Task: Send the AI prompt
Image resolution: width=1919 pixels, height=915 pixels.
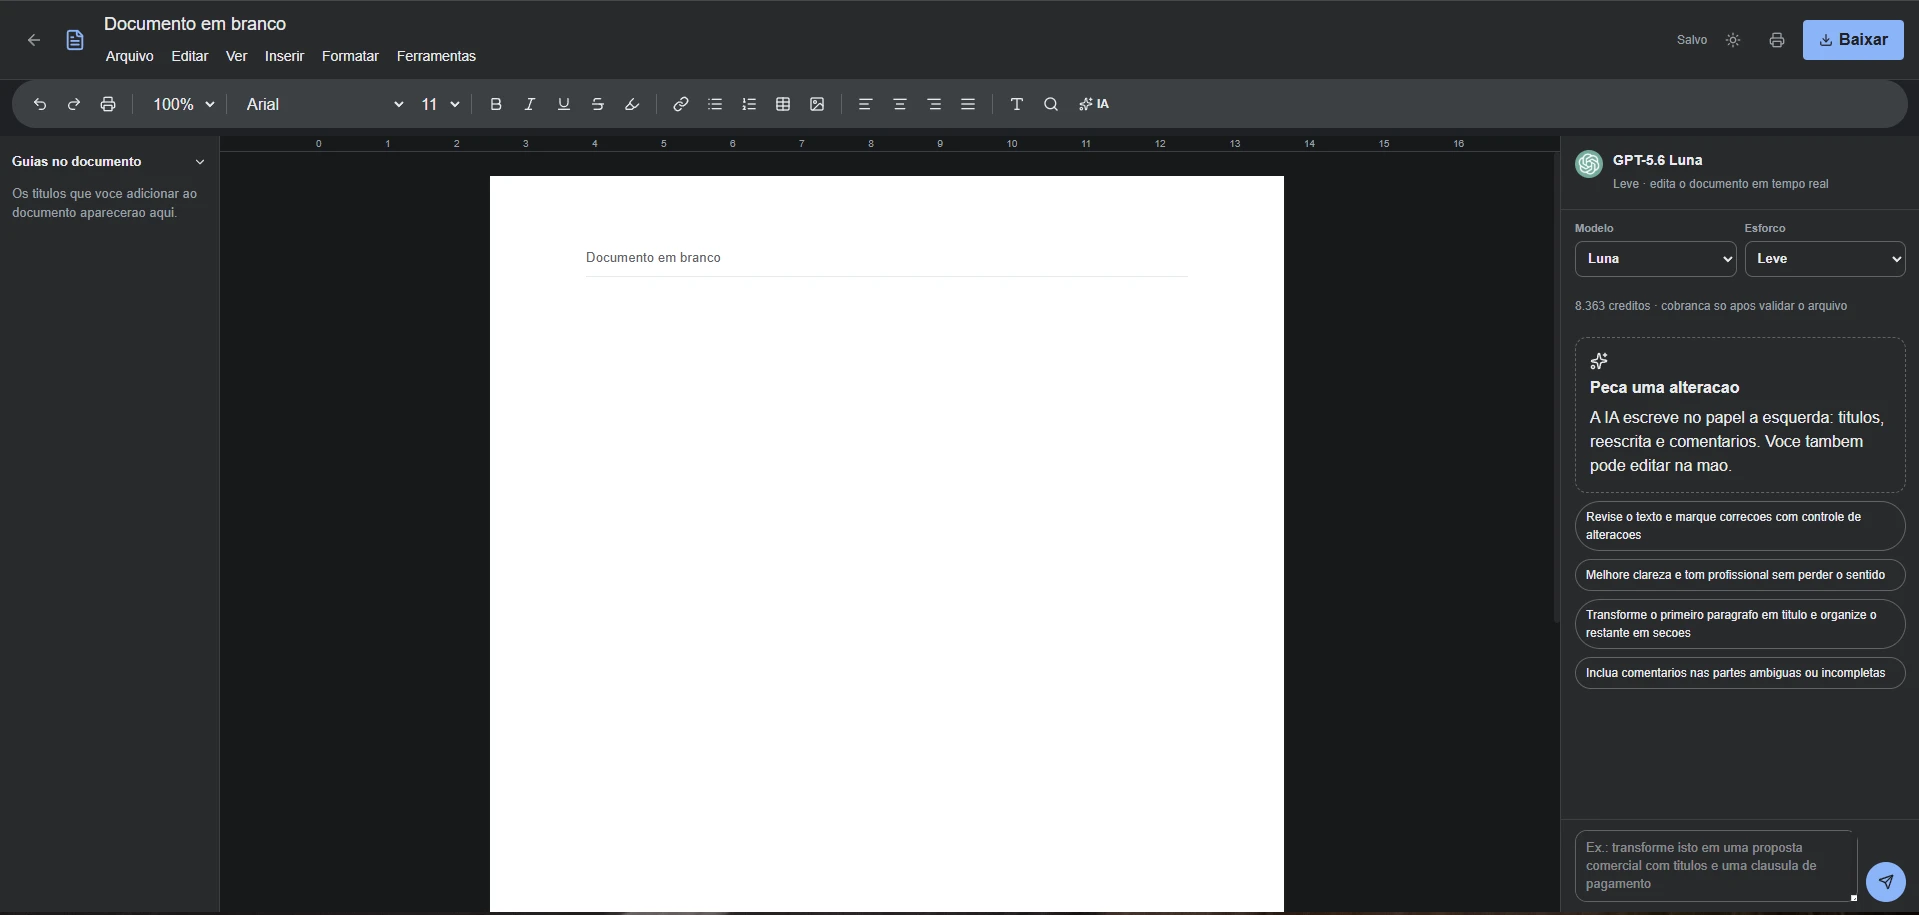Action: click(1886, 882)
